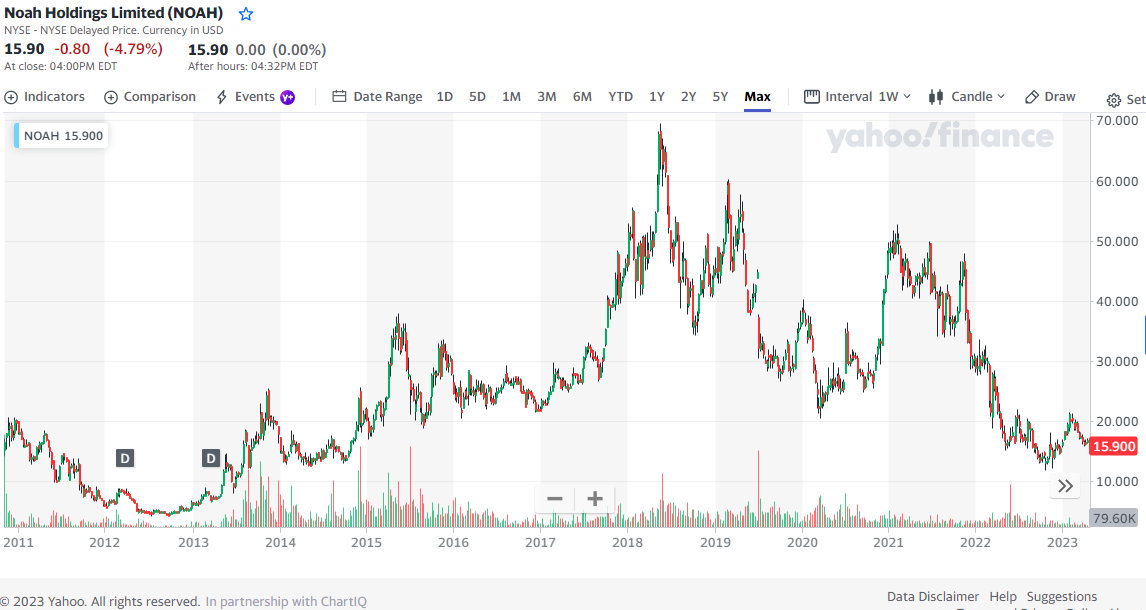Click the Draw pencil icon
The width and height of the screenshot is (1146, 610).
click(x=1031, y=96)
